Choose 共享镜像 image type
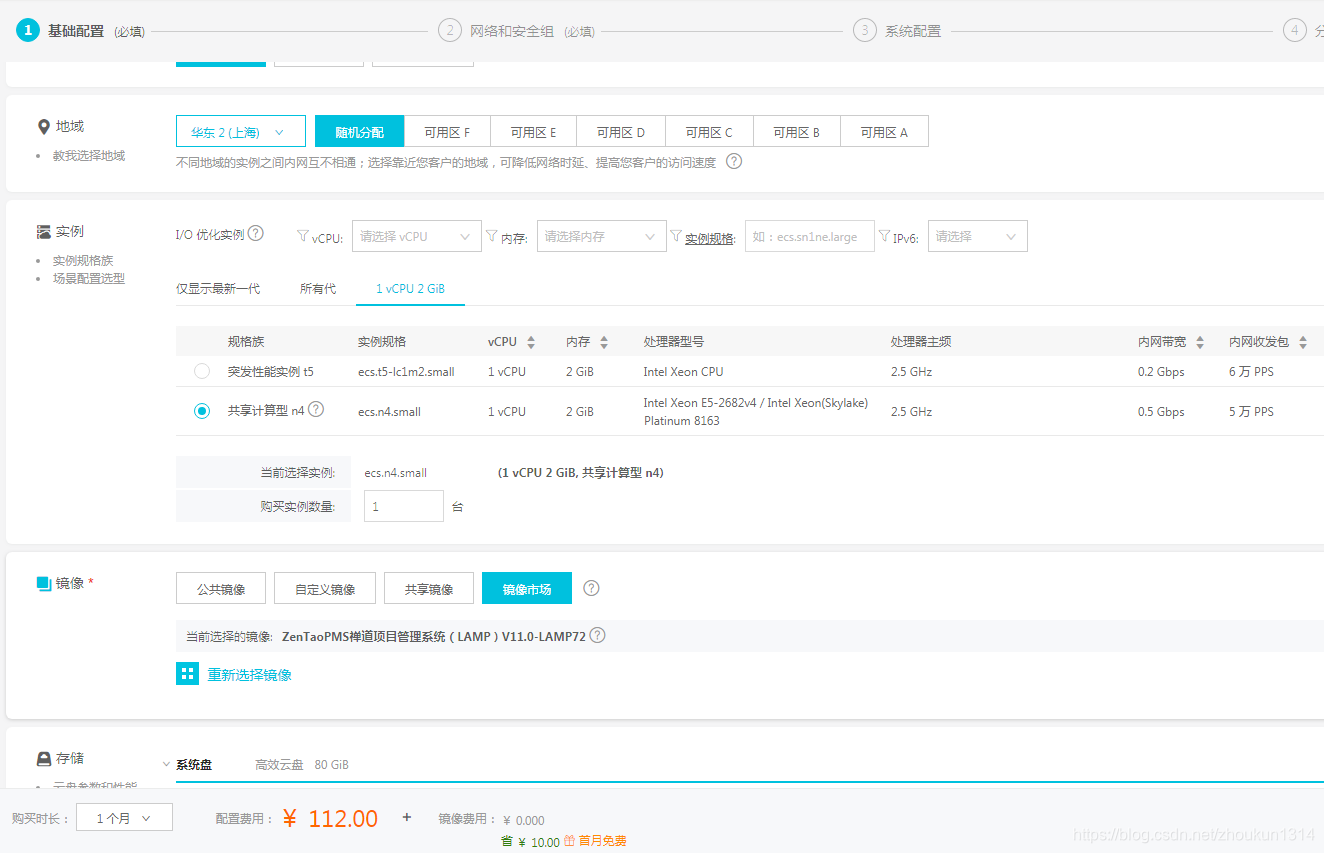This screenshot has width=1324, height=853. point(429,588)
